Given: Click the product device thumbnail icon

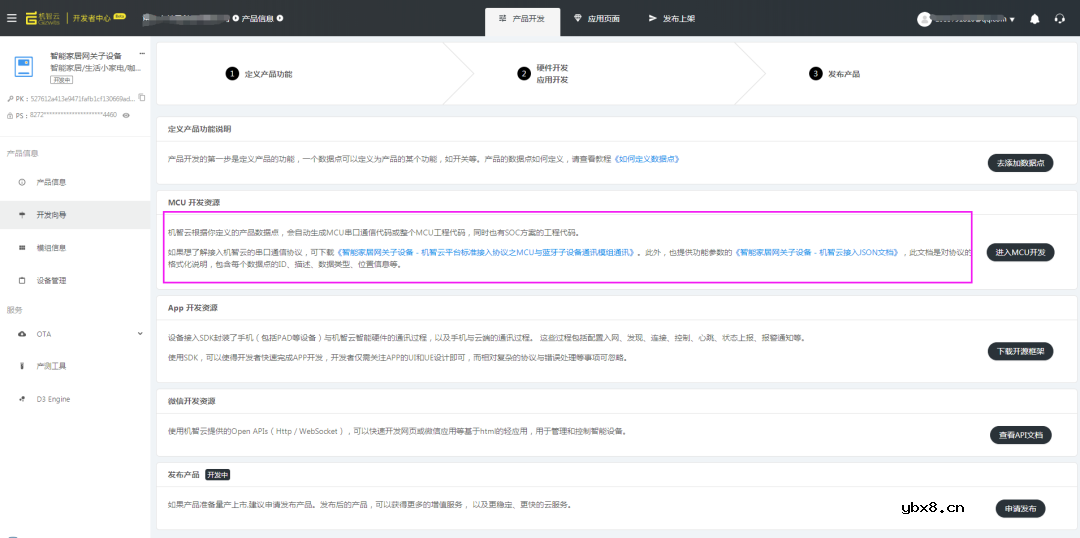Looking at the screenshot, I should 24,65.
